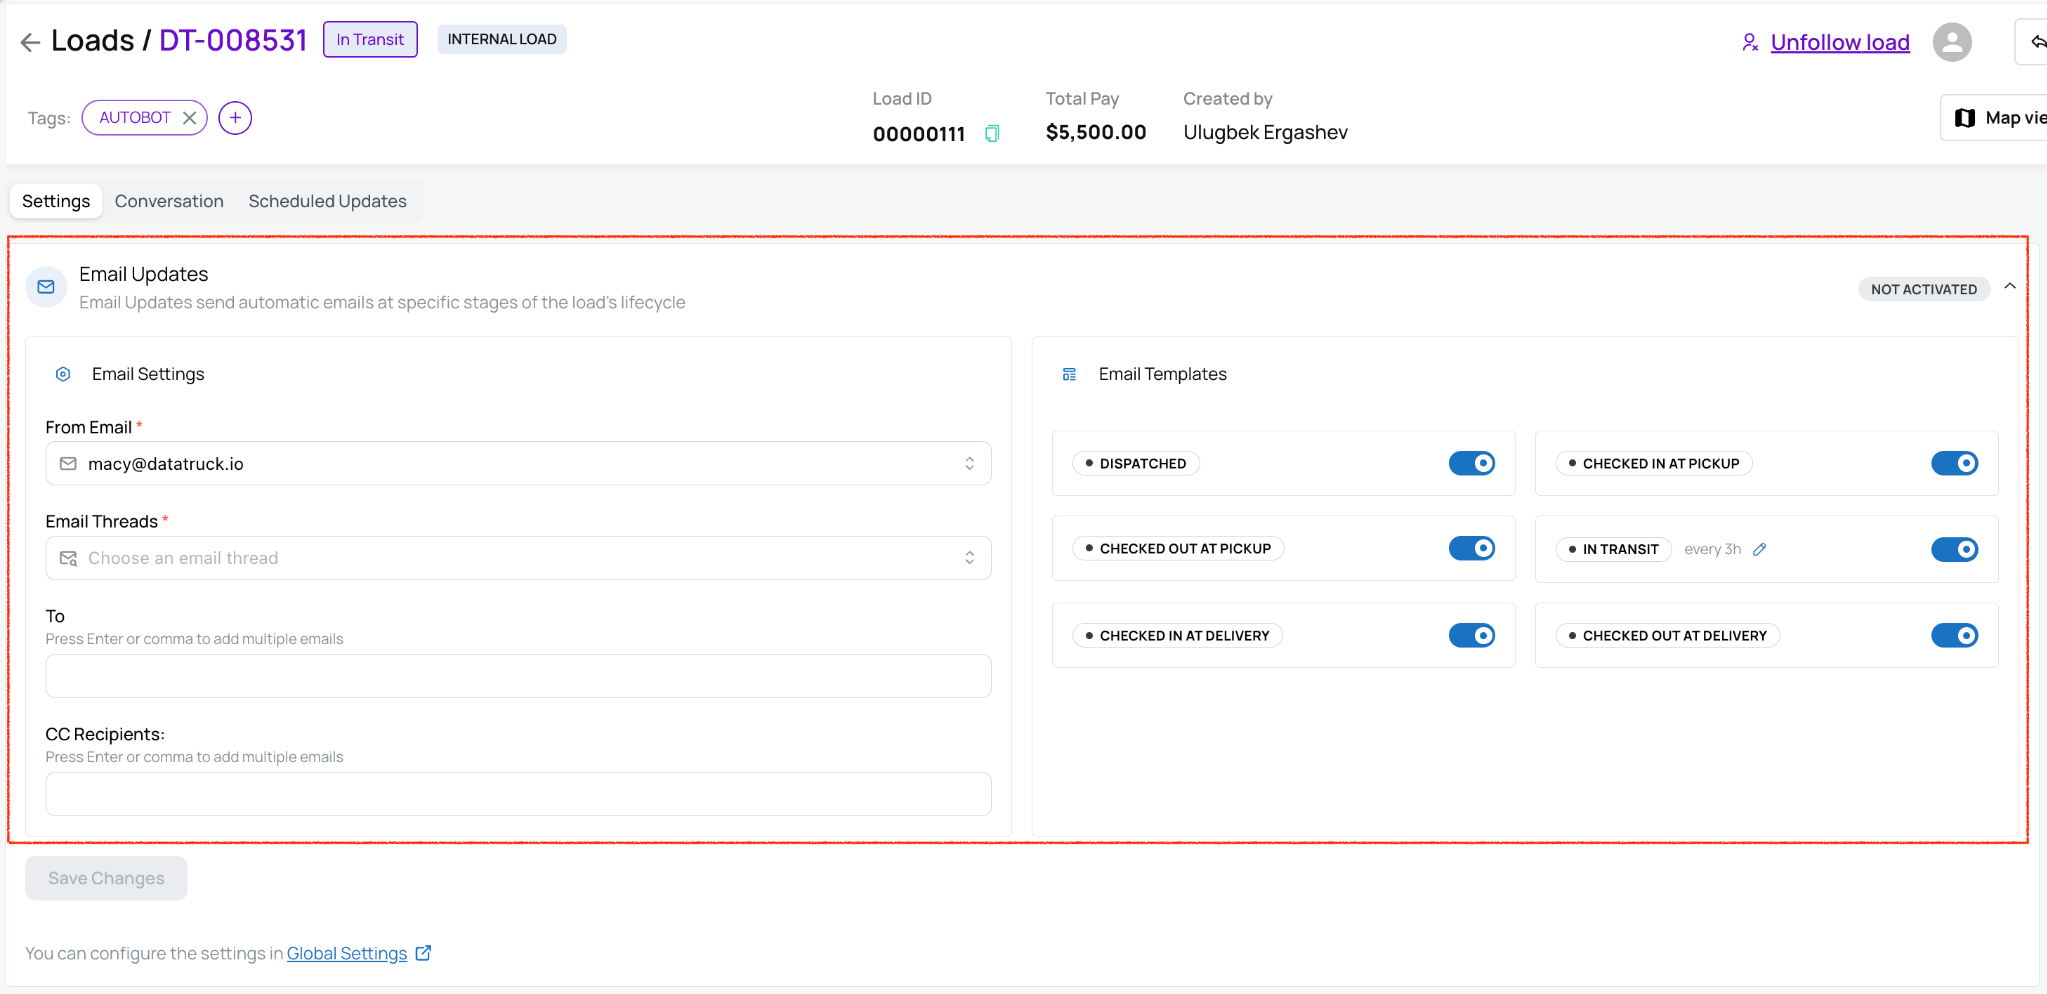This screenshot has width=2047, height=994.
Task: Click the CC Recipients input field
Action: (518, 794)
